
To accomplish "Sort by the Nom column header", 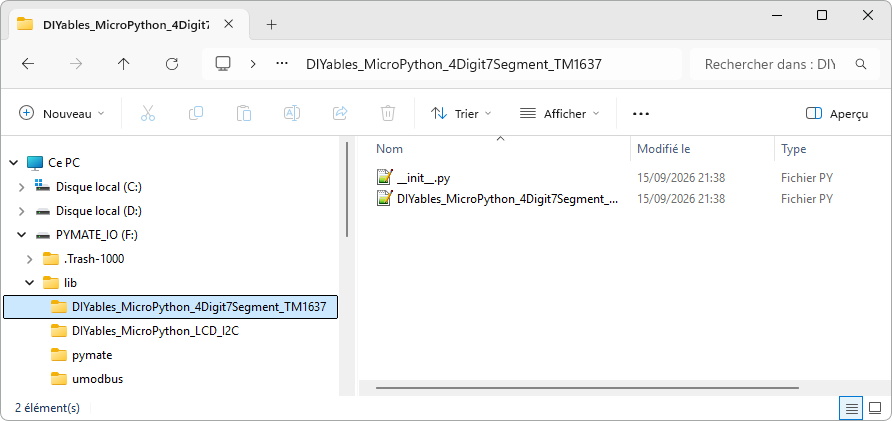I will [x=390, y=149].
